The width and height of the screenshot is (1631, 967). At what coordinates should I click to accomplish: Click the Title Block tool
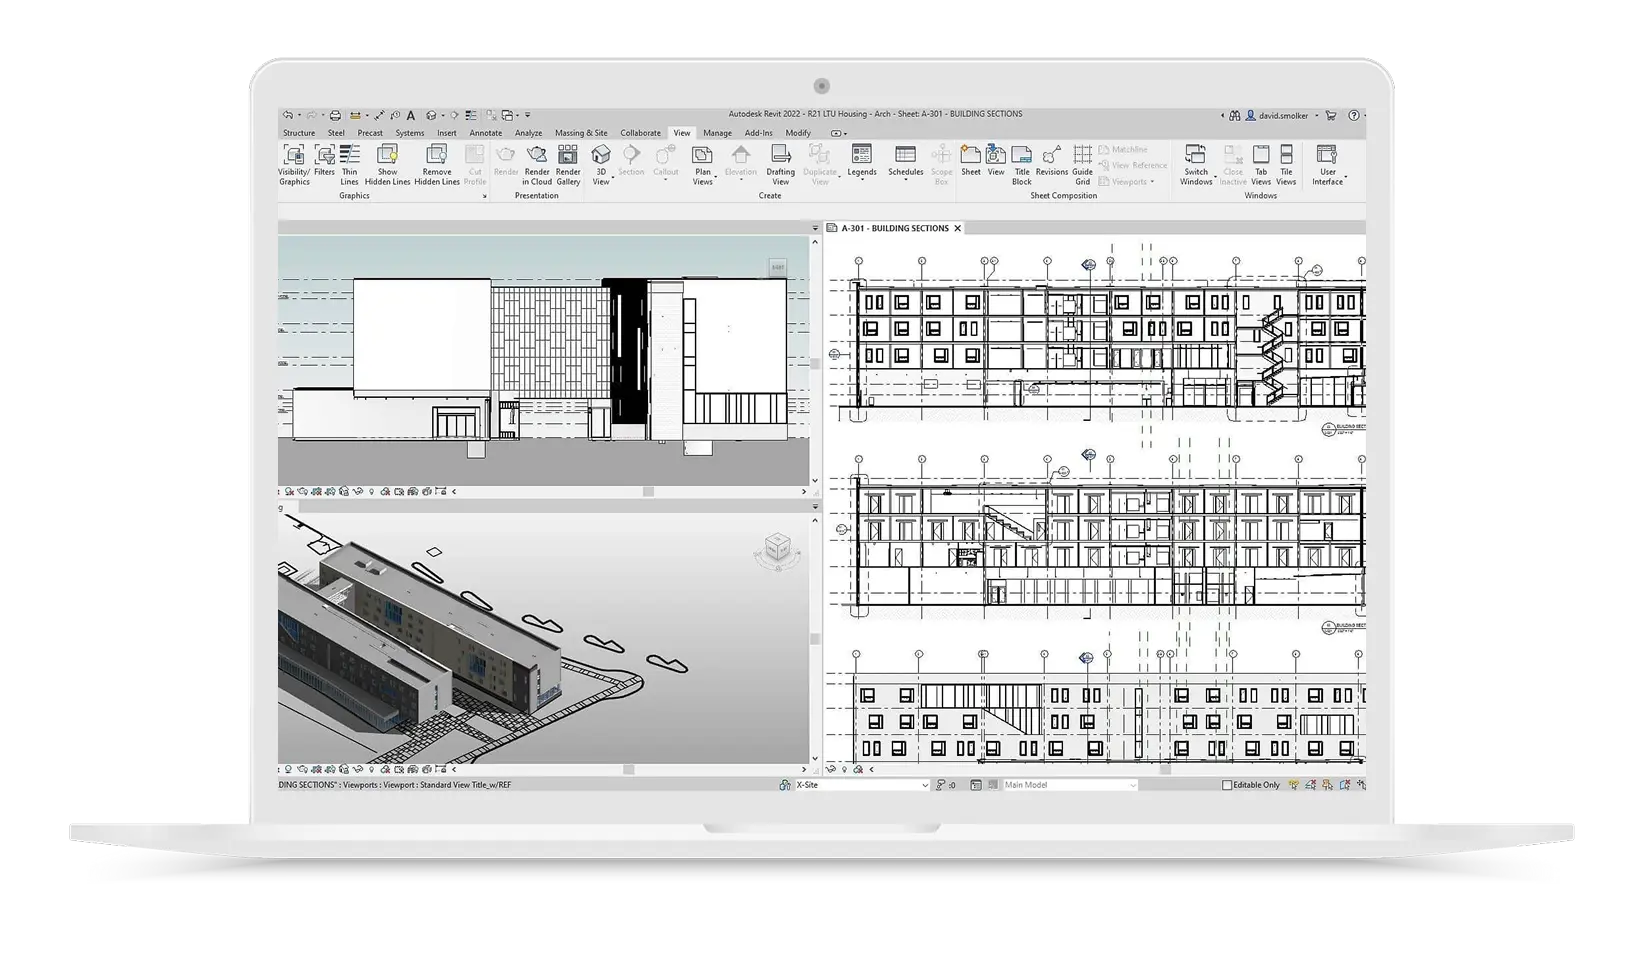[1021, 165]
